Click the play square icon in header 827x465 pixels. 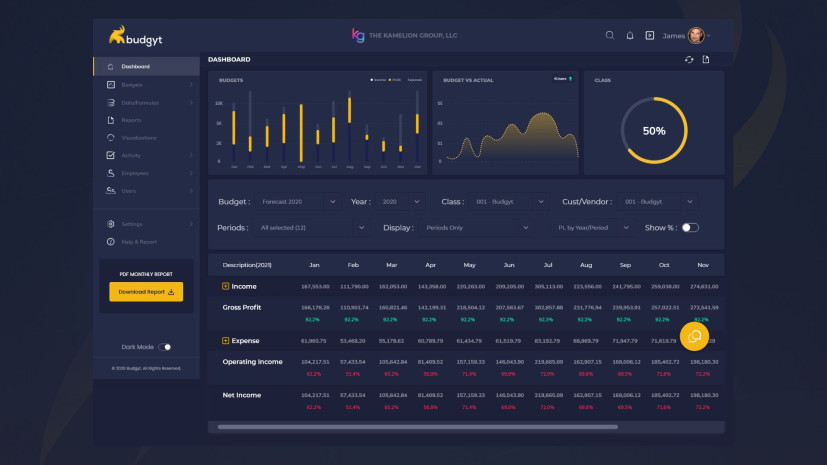coord(649,35)
